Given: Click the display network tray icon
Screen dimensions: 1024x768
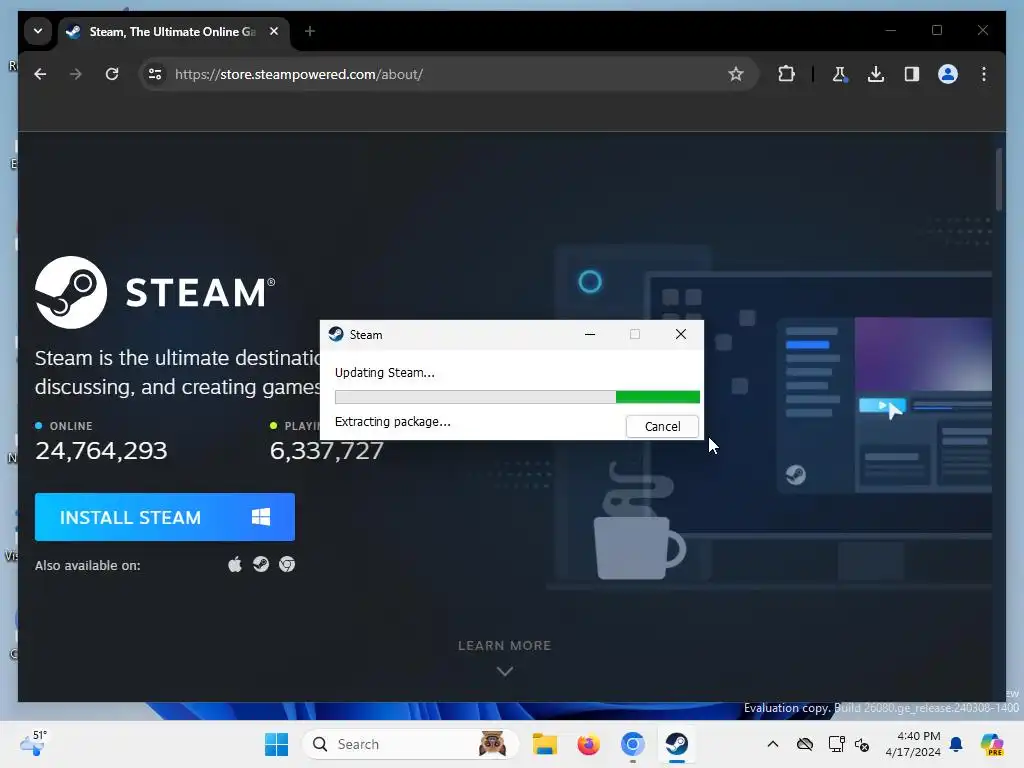Looking at the screenshot, I should point(837,744).
